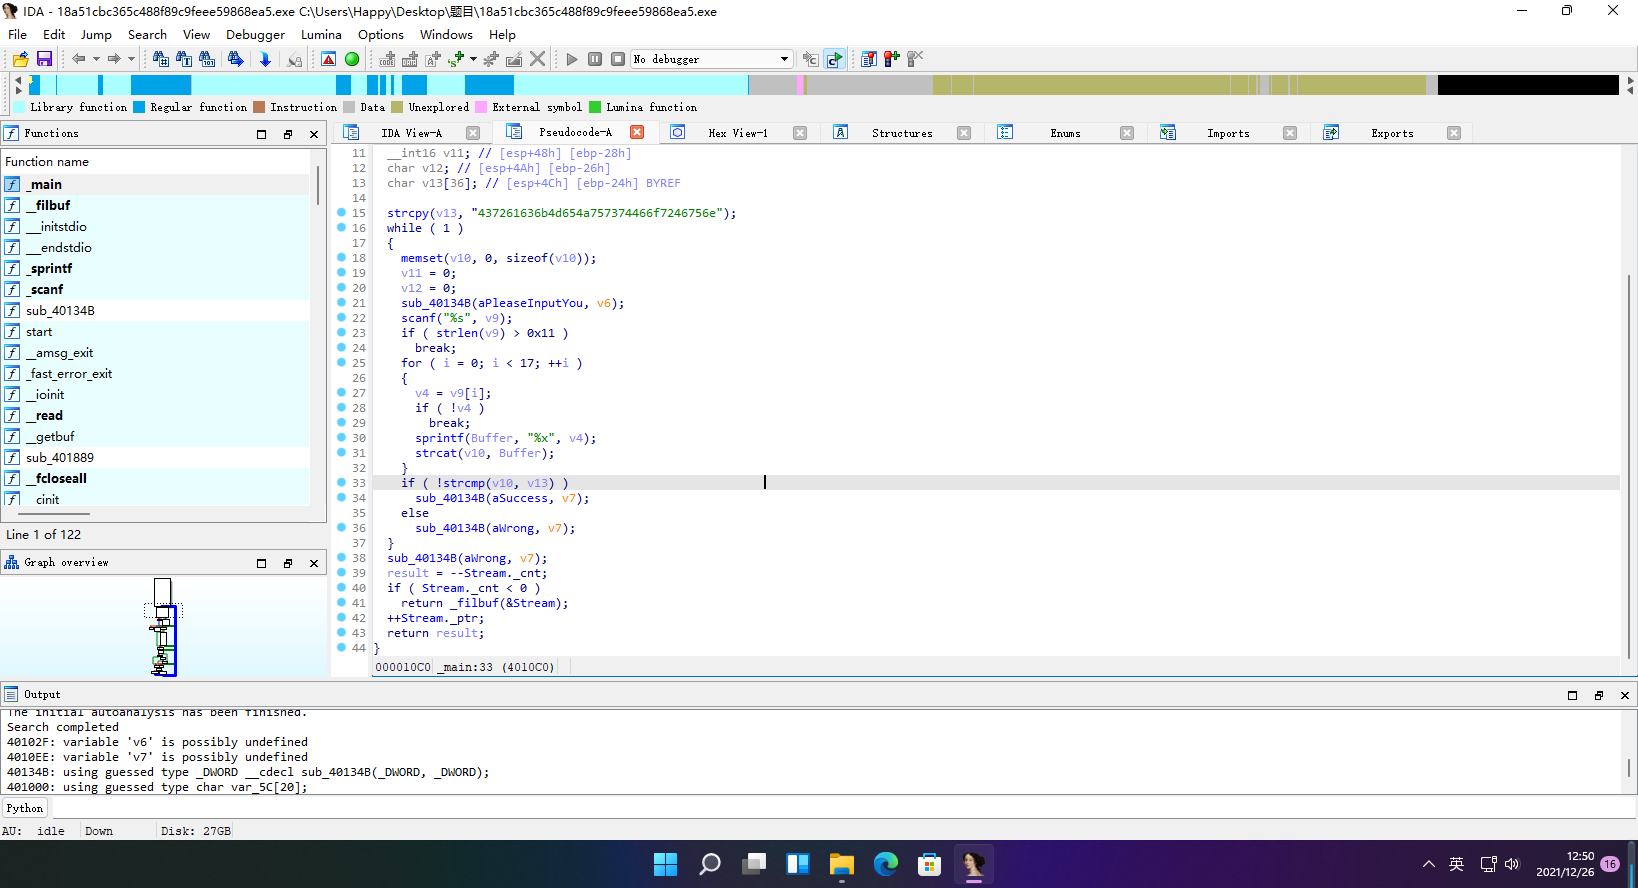Click the add breakpoint toolbar icon
The image size is (1638, 888).
click(x=891, y=59)
